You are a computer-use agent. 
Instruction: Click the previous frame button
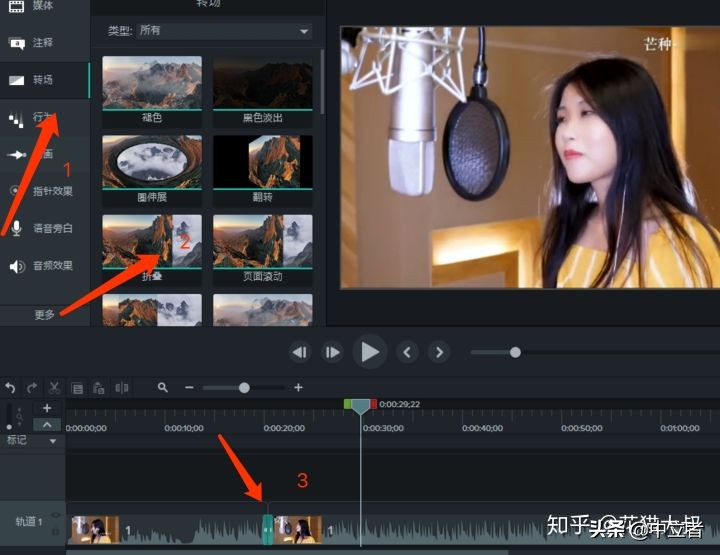[x=300, y=353]
